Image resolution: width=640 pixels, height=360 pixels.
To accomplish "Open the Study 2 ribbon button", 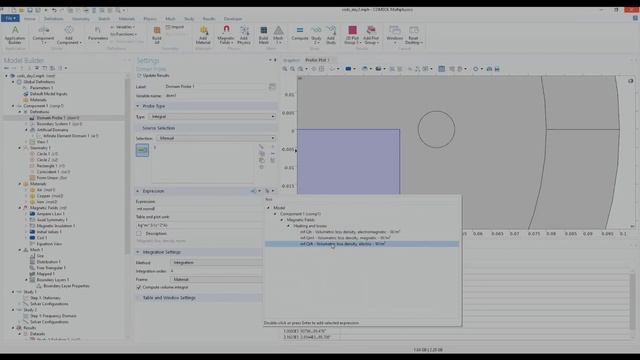I will (x=316, y=35).
